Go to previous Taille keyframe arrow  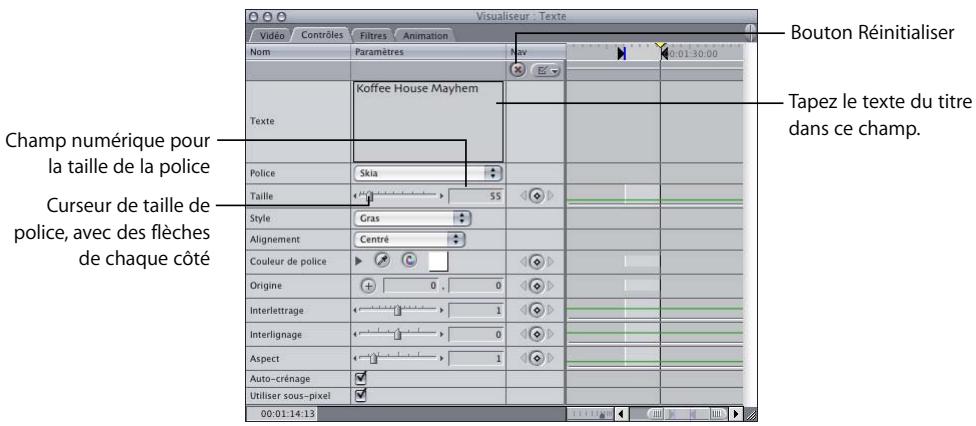coord(523,196)
